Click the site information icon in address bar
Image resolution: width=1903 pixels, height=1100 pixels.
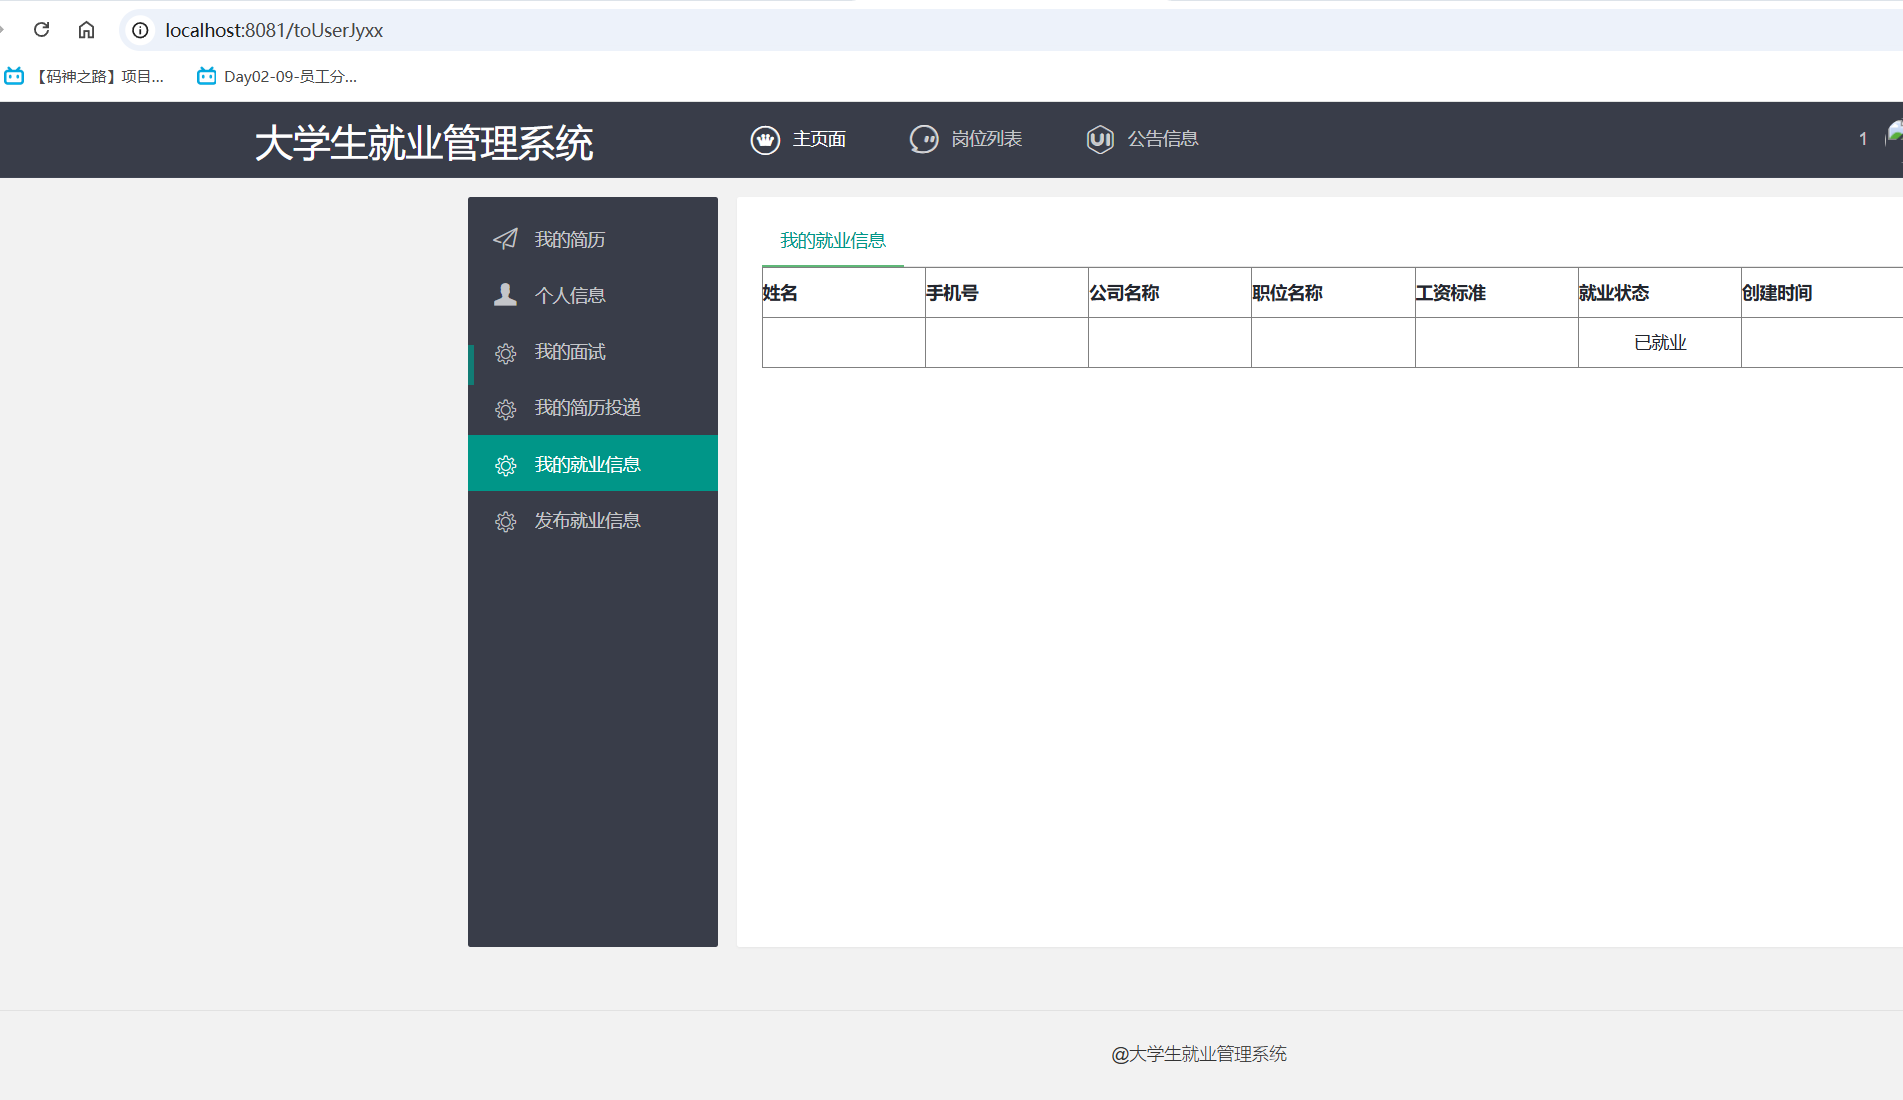[141, 30]
